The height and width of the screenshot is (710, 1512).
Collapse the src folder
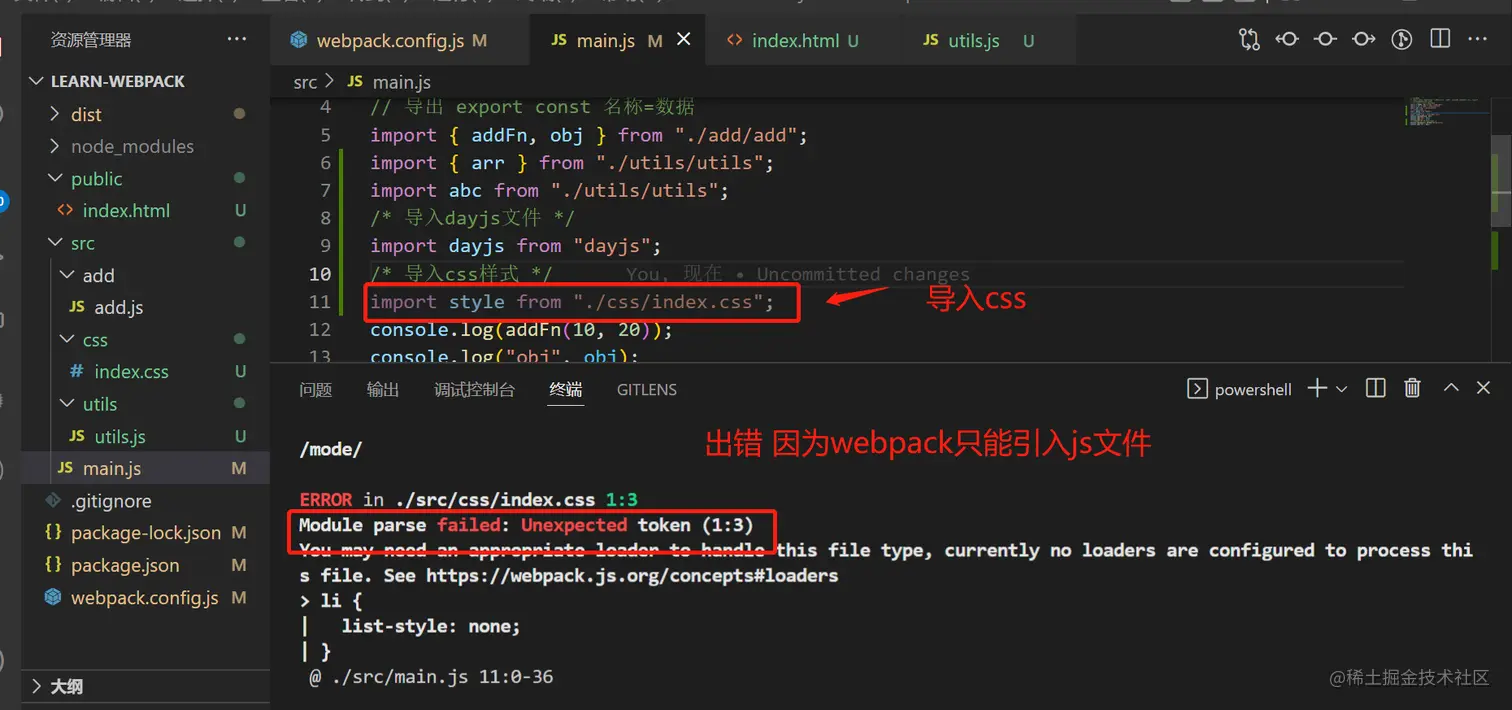145,243
